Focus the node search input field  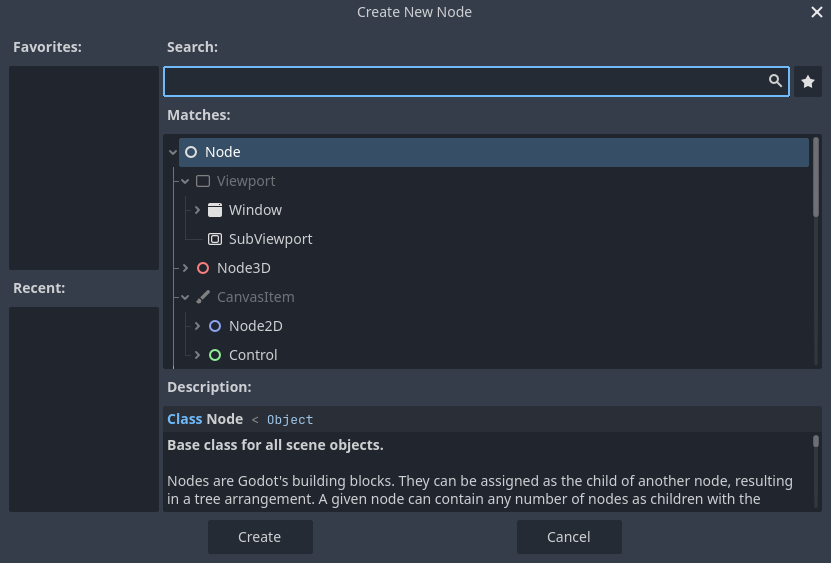click(464, 82)
